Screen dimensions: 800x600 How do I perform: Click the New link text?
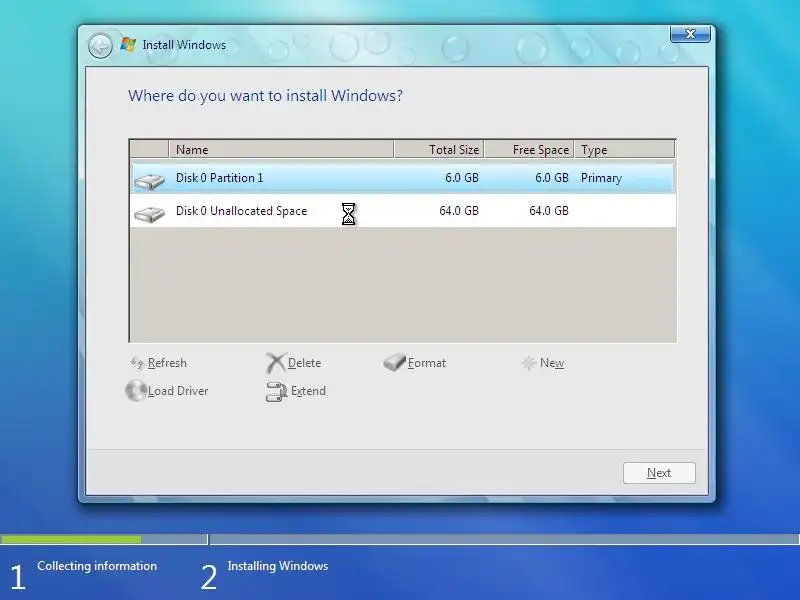552,363
